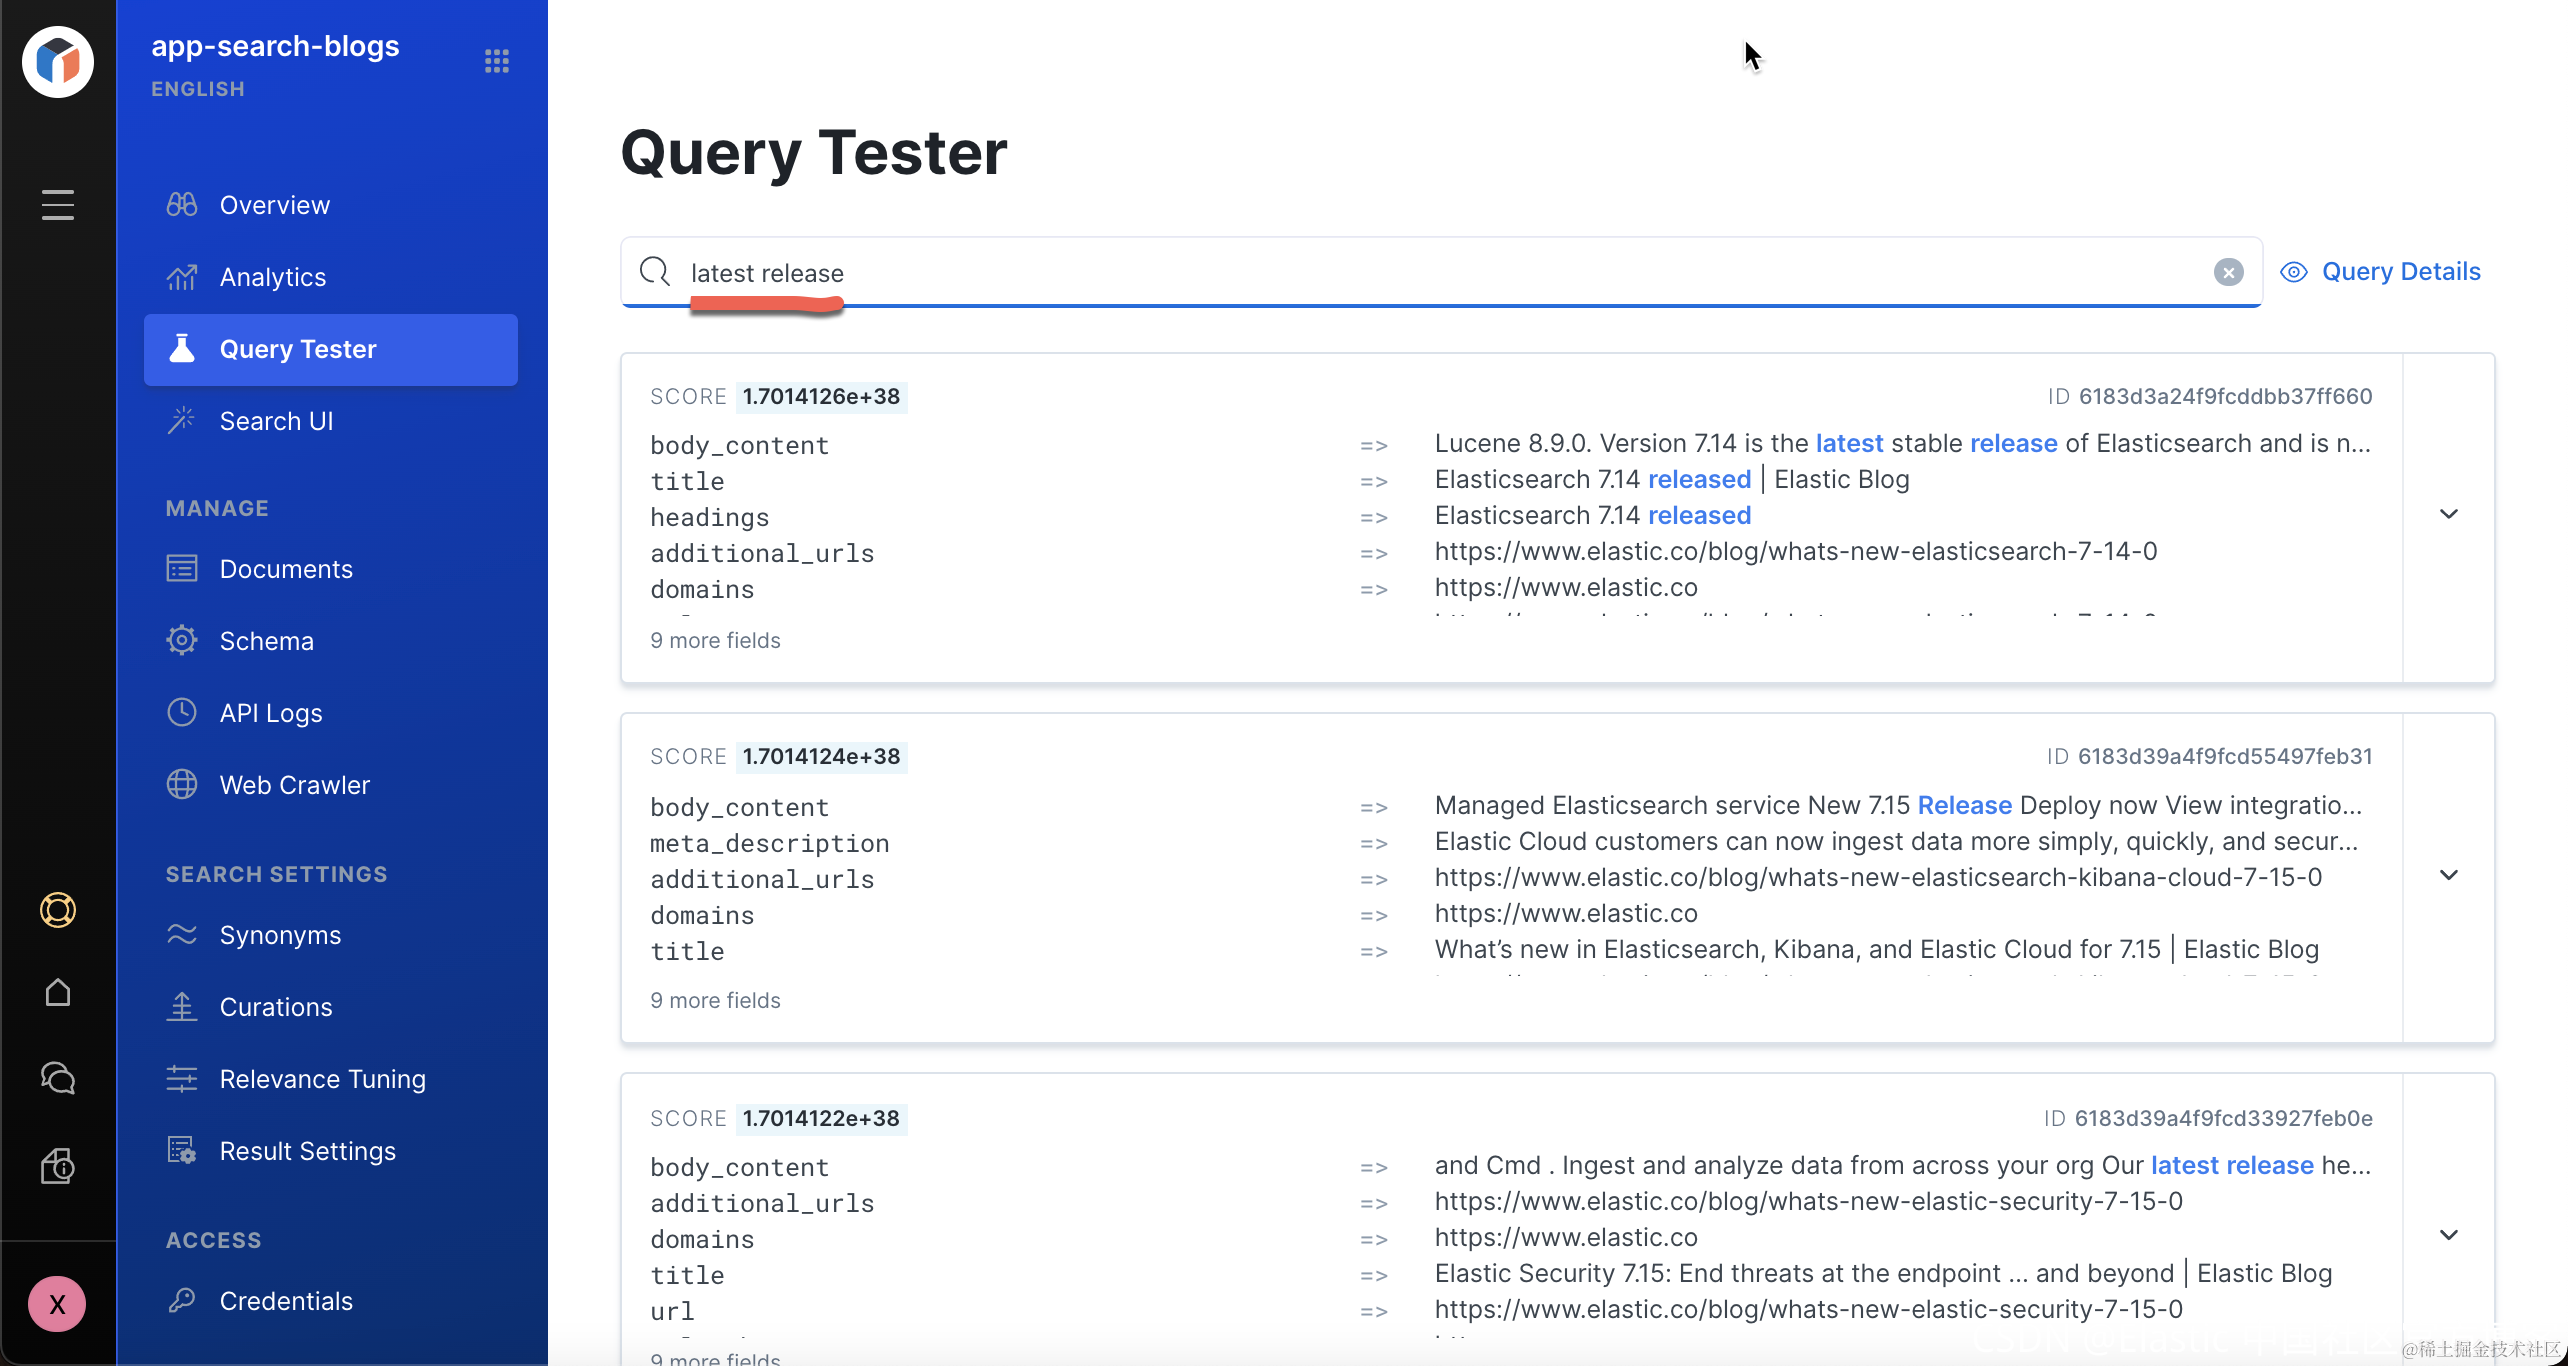
Task: Expand the first search result
Action: tap(2448, 514)
